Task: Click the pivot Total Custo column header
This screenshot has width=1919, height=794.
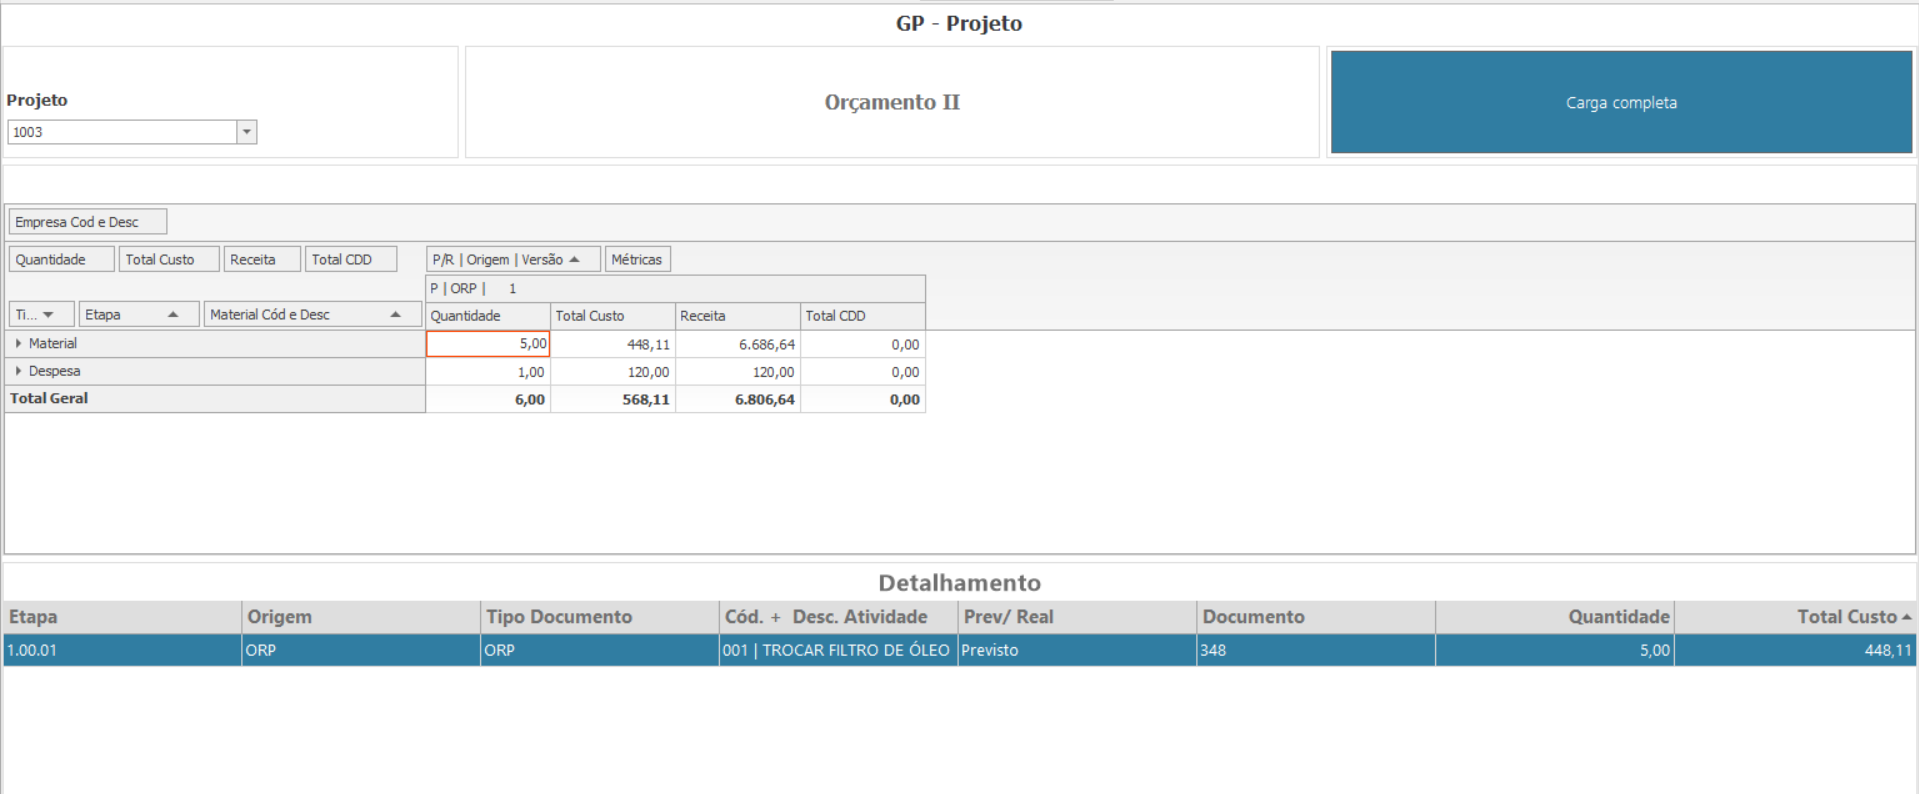Action: pos(613,316)
